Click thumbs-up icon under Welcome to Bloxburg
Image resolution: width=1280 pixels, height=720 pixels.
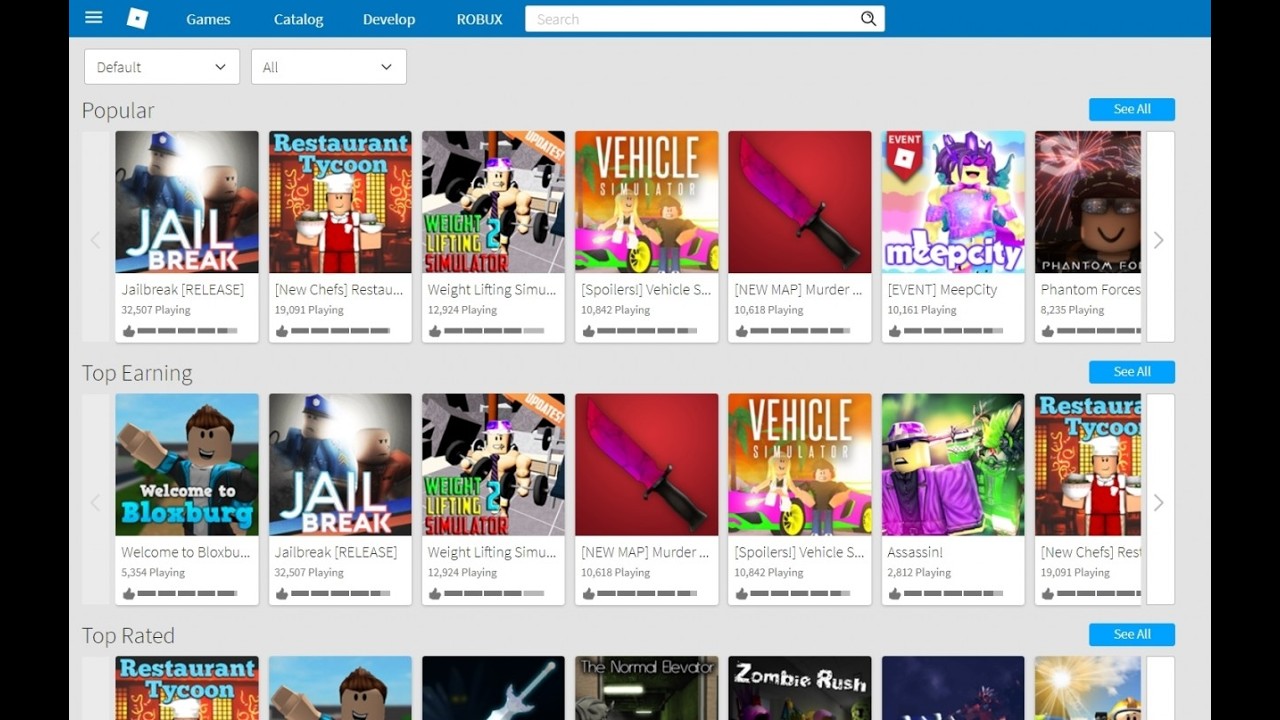tap(128, 594)
